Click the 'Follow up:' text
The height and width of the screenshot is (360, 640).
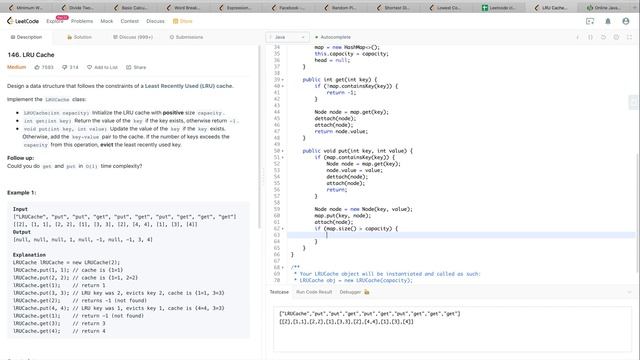tap(20, 158)
